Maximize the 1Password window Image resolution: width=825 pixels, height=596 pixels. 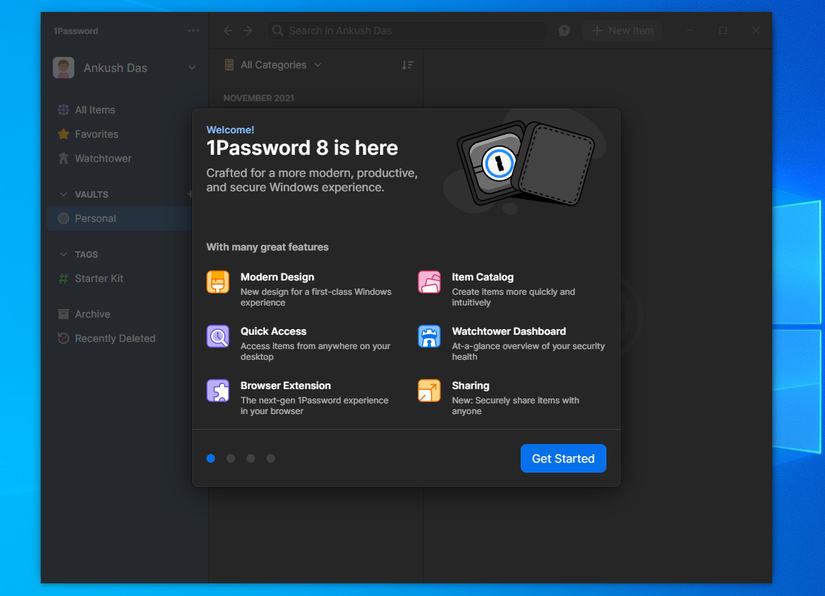(x=723, y=31)
